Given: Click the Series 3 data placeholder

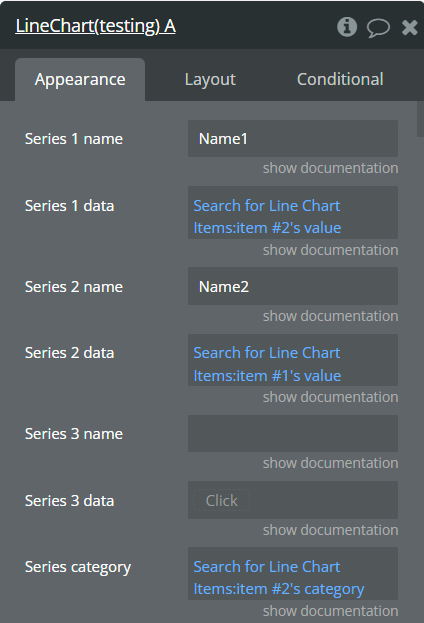Looking at the screenshot, I should pos(221,500).
